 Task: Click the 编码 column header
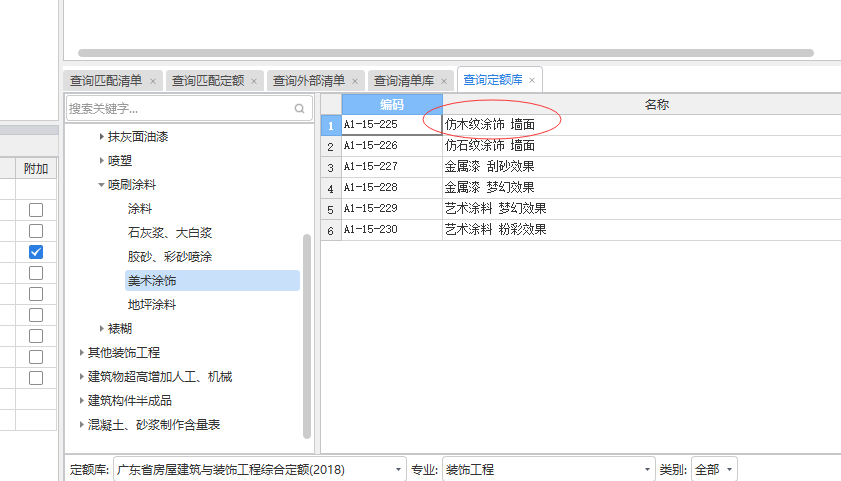[392, 104]
